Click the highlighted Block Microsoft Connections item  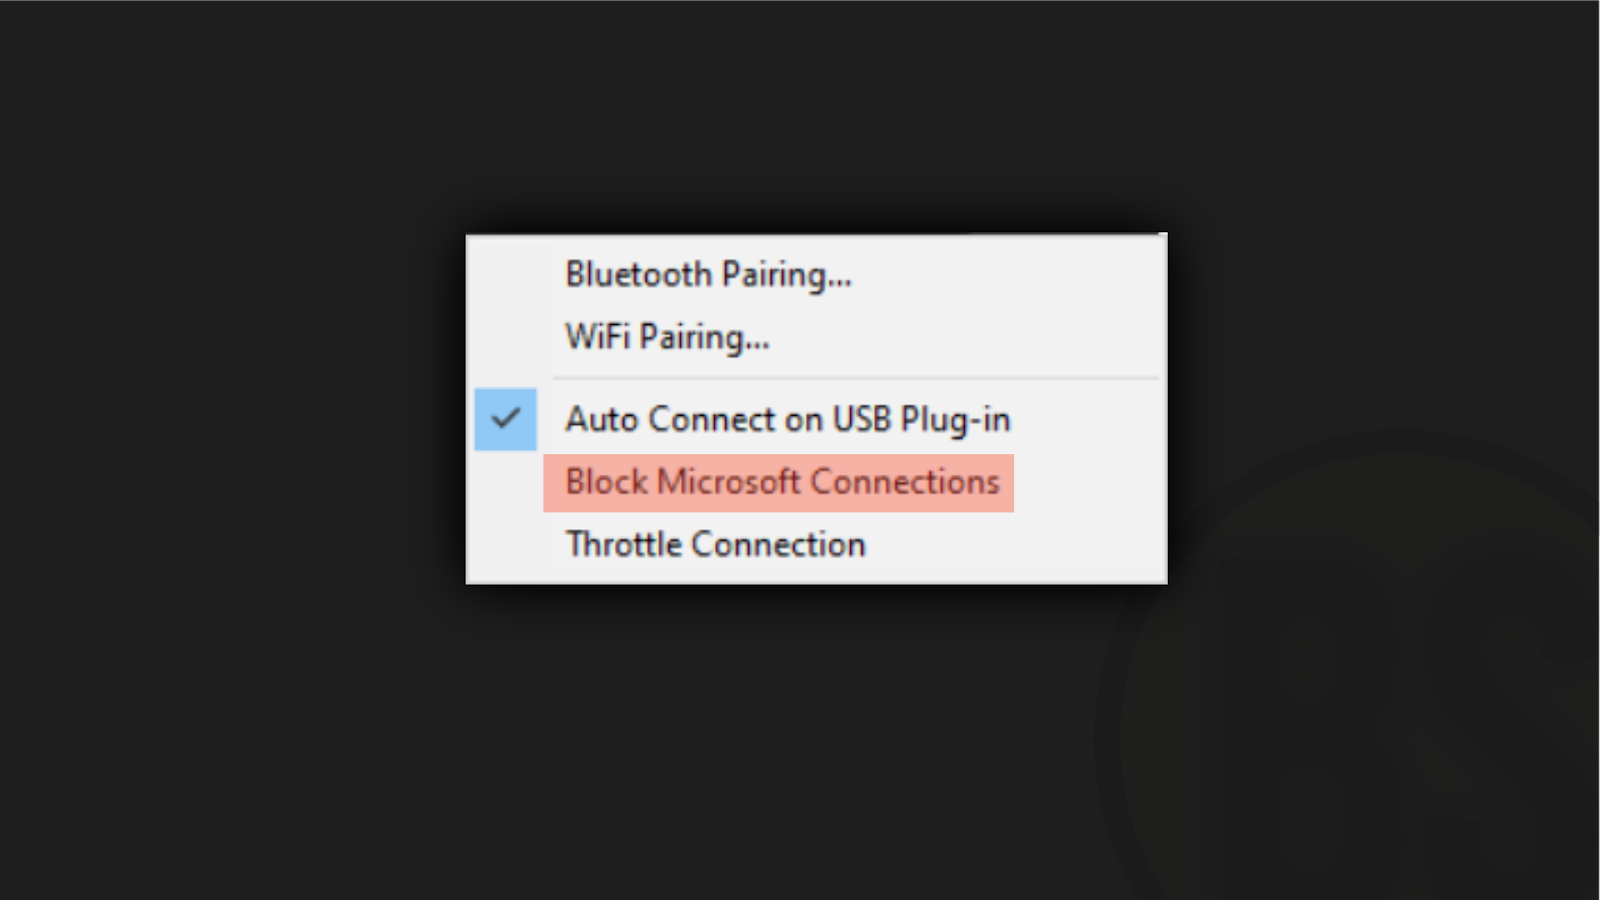[x=781, y=481]
